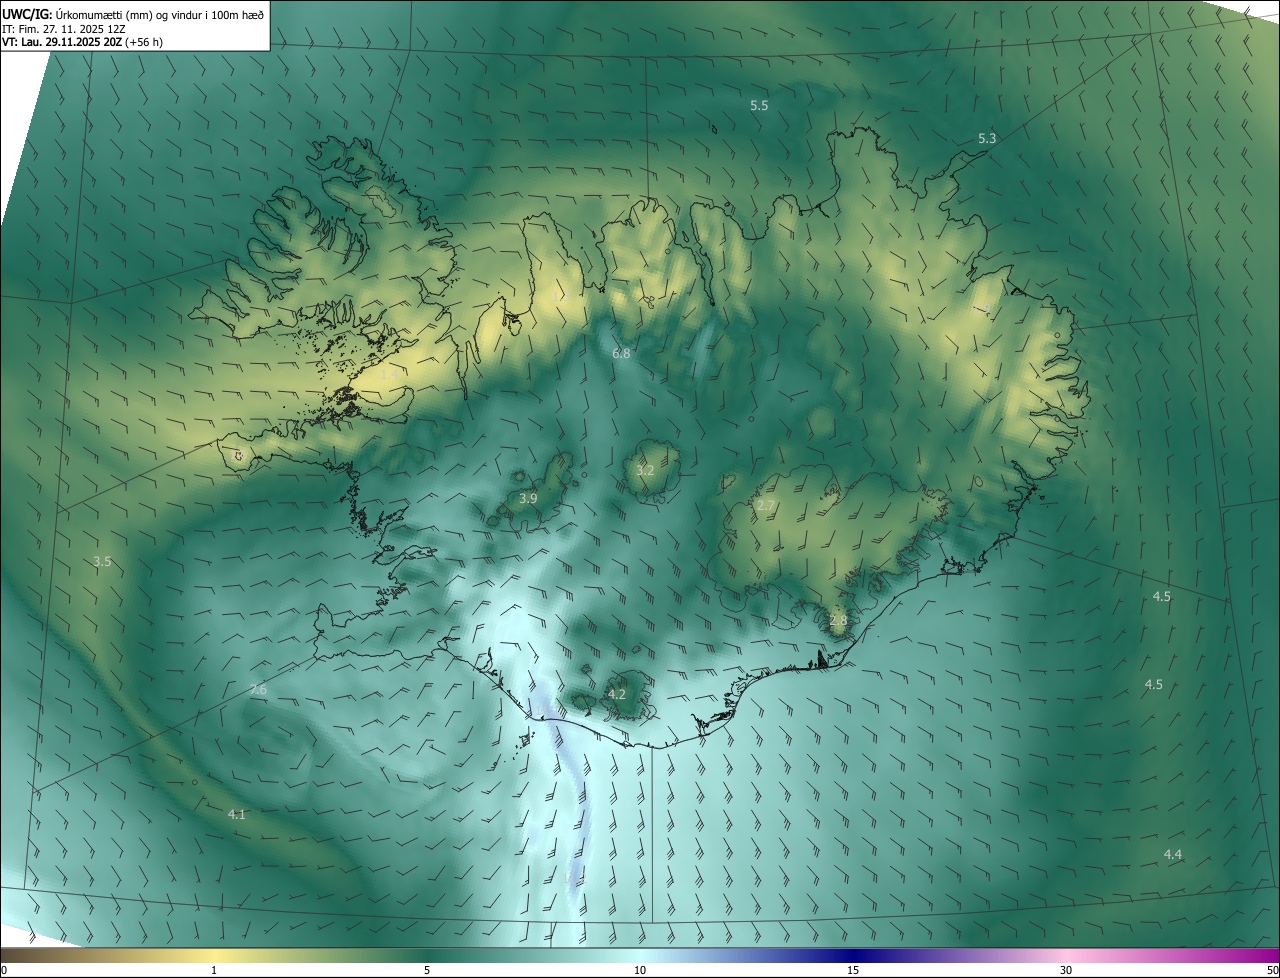
Task: Click the 5 tick label on the color scale
Action: (427, 971)
